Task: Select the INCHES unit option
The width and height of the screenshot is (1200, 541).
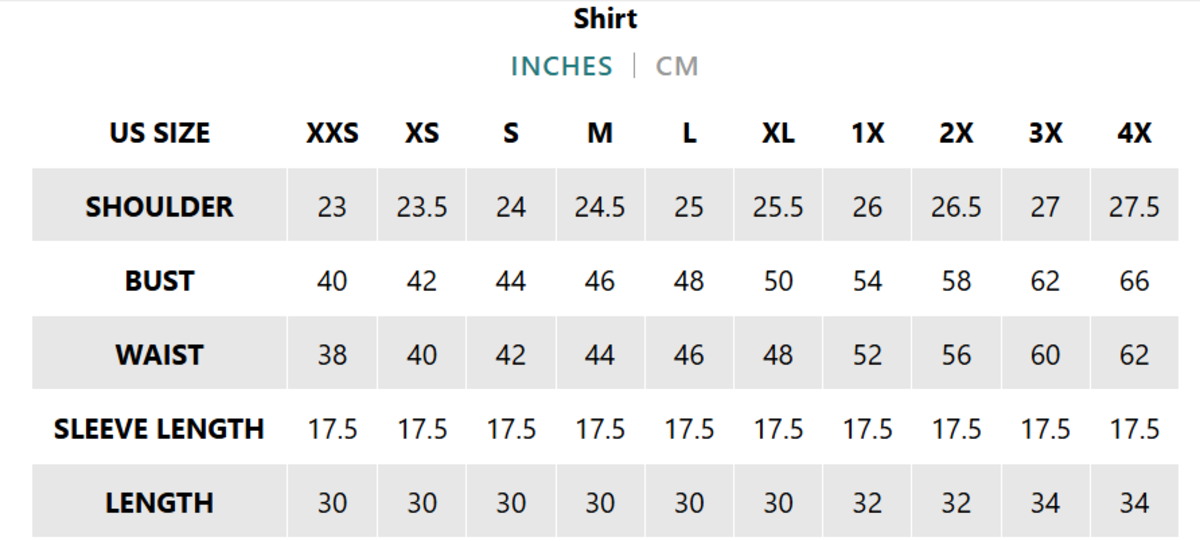Action: (561, 67)
